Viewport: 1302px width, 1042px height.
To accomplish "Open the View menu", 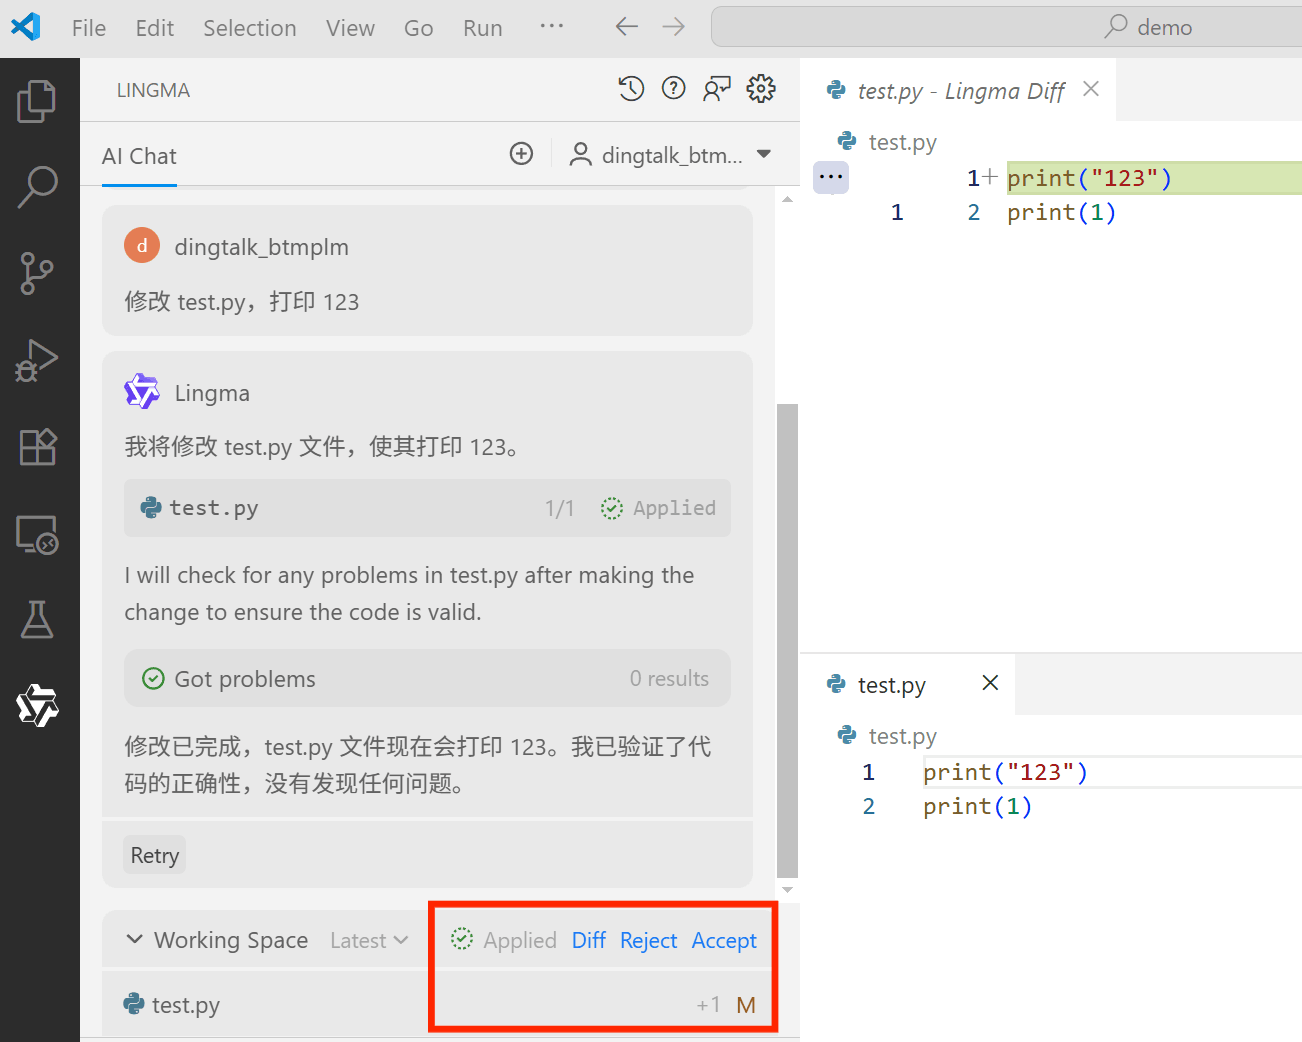I will [350, 28].
